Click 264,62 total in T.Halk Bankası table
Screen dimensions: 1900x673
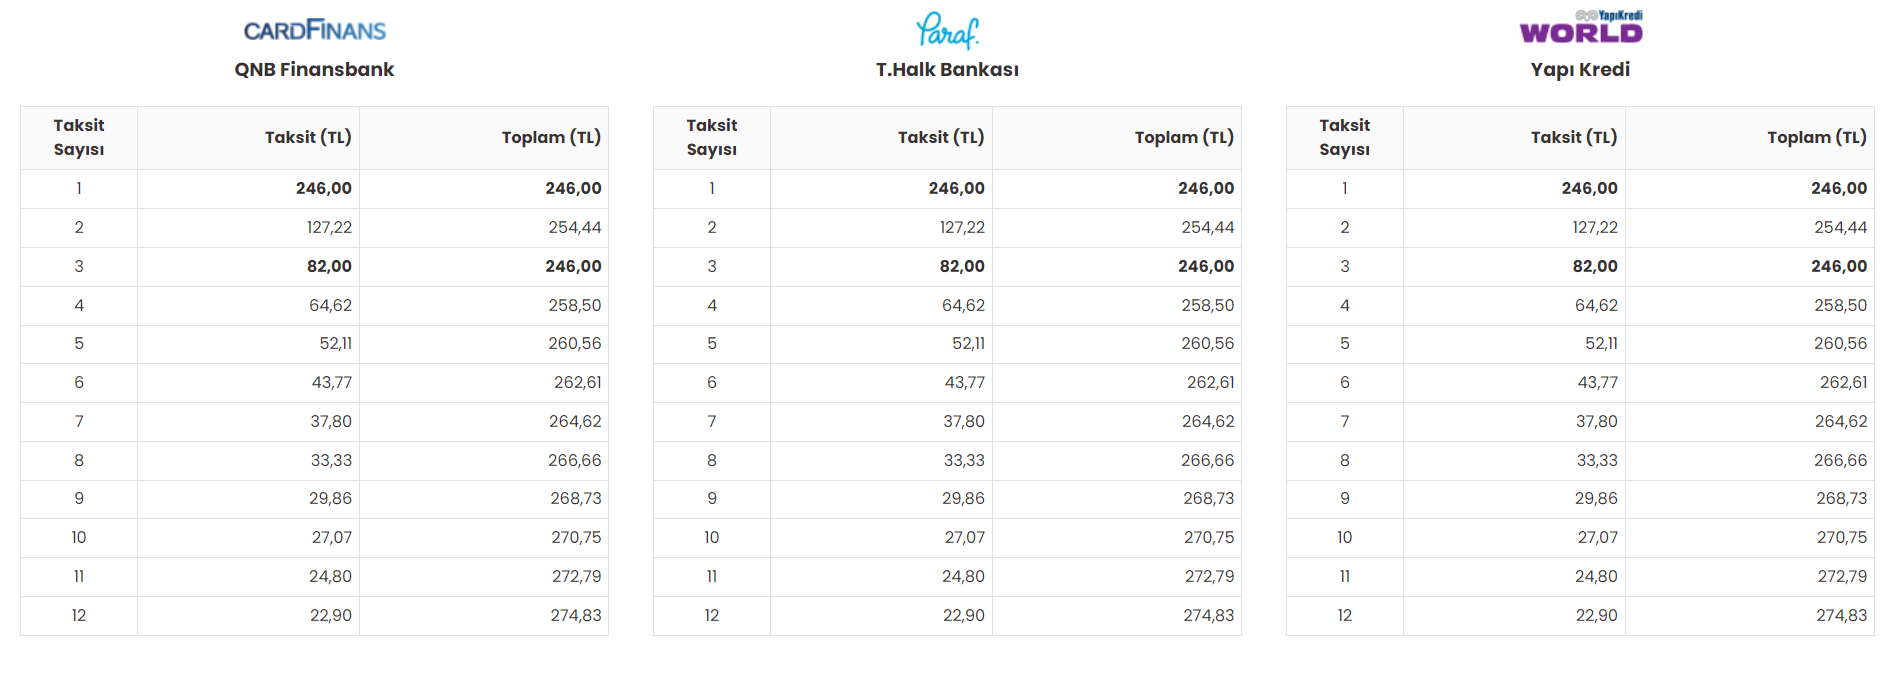click(x=1208, y=421)
